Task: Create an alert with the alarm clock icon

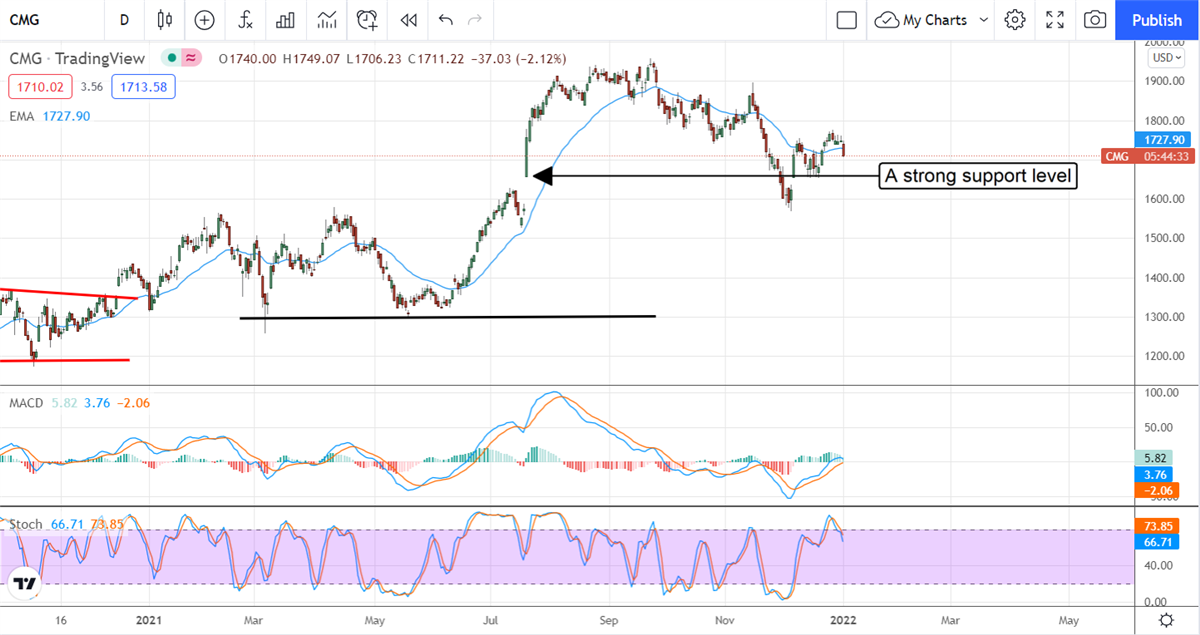Action: (367, 19)
